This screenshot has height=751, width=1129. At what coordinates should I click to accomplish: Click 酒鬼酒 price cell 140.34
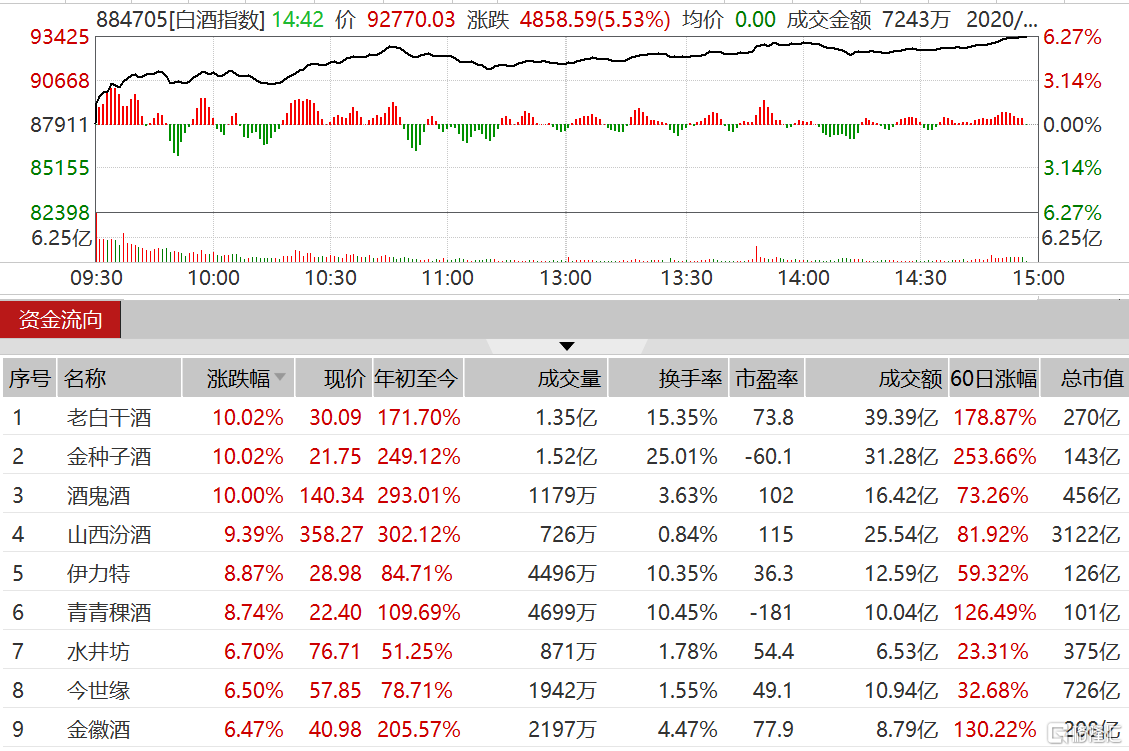(x=332, y=496)
